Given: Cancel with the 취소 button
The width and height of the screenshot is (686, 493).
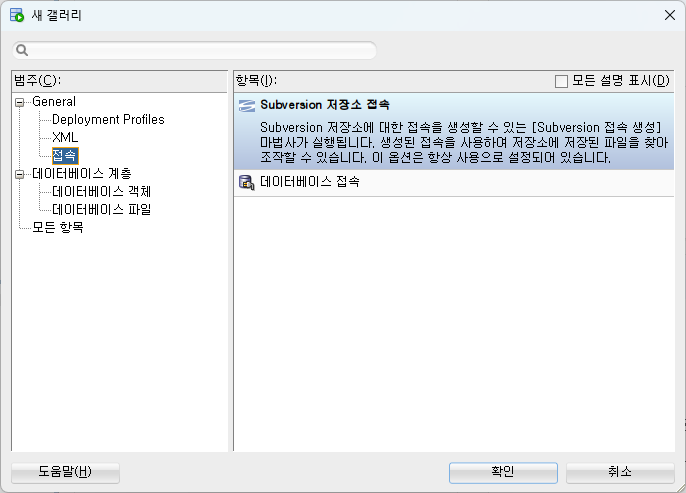Looking at the screenshot, I should [620, 472].
